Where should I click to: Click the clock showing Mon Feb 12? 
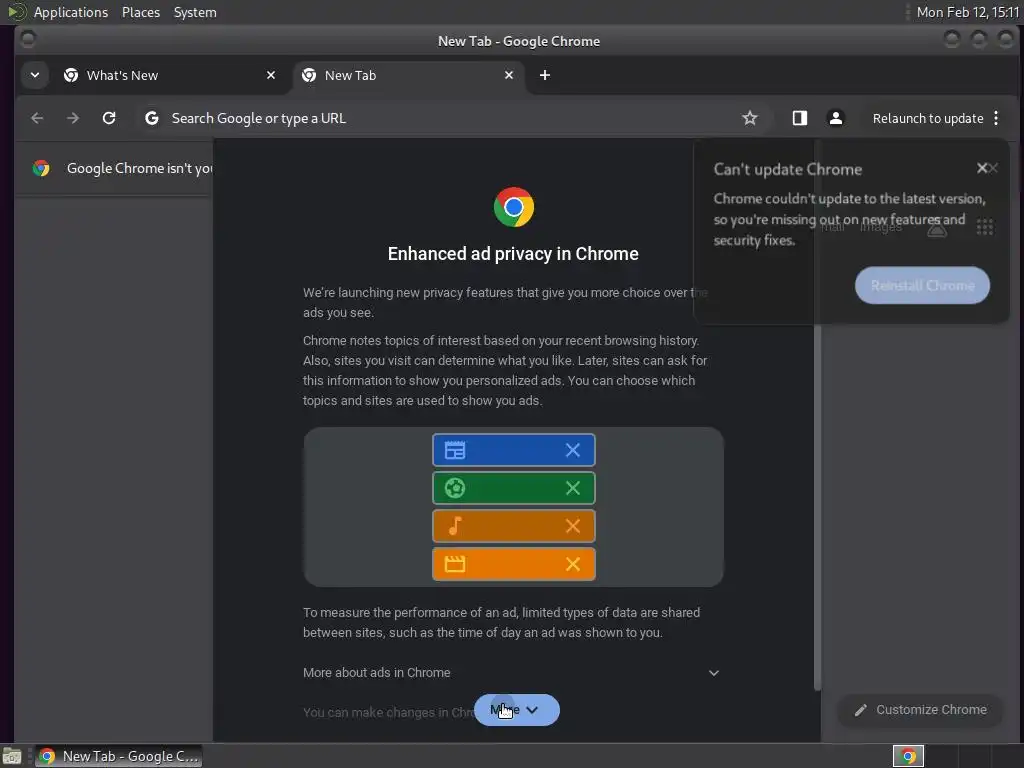[967, 12]
